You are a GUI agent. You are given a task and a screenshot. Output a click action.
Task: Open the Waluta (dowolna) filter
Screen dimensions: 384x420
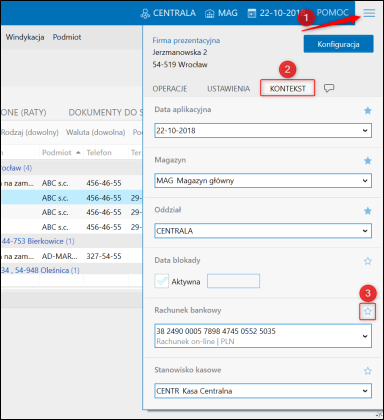pyautogui.click(x=96, y=132)
